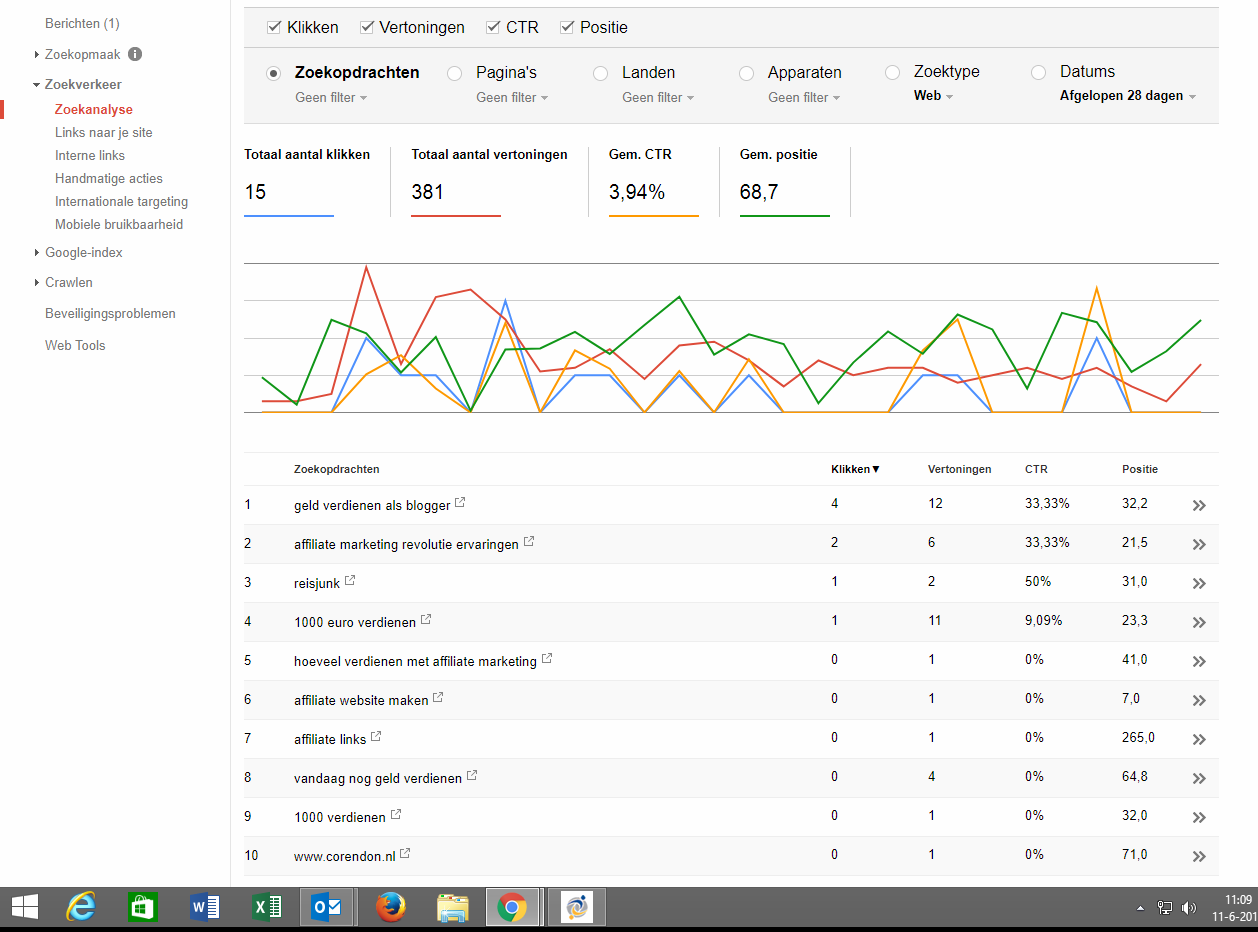Open 'Geen filter' dropdown under Apparaten

tap(804, 97)
